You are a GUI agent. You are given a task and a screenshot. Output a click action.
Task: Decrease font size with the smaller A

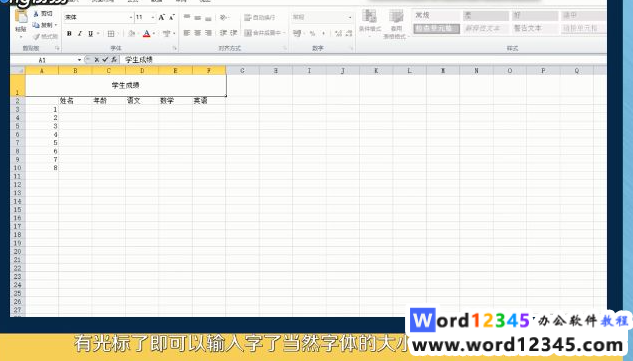[172, 17]
